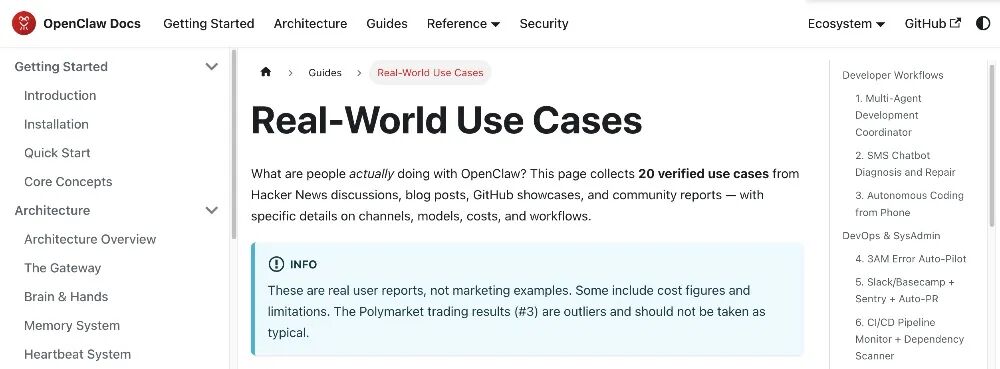Click the '20 verified use cases' bold text
Image resolution: width=1000 pixels, height=369 pixels.
tap(703, 173)
